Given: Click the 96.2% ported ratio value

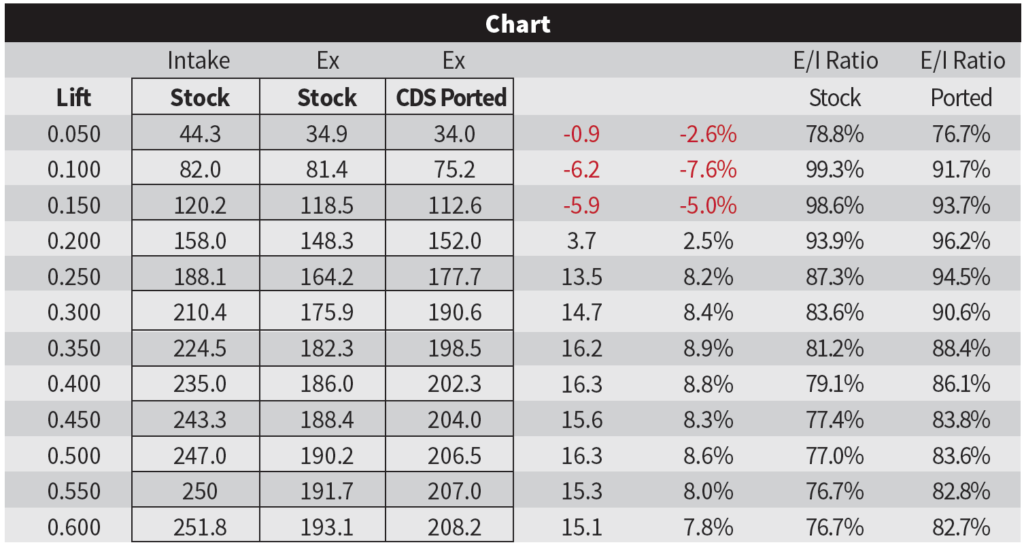Looking at the screenshot, I should [960, 241].
